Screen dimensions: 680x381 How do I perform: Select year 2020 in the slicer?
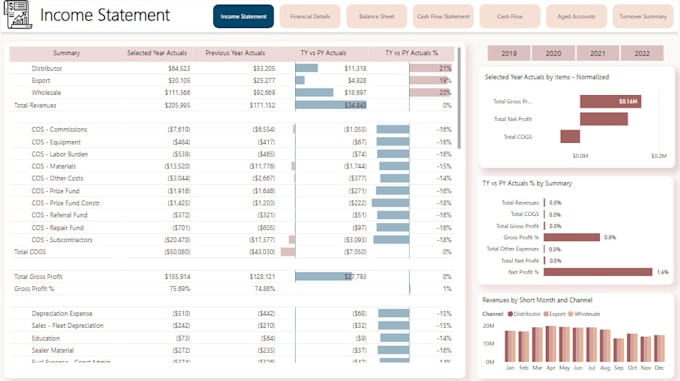point(553,53)
